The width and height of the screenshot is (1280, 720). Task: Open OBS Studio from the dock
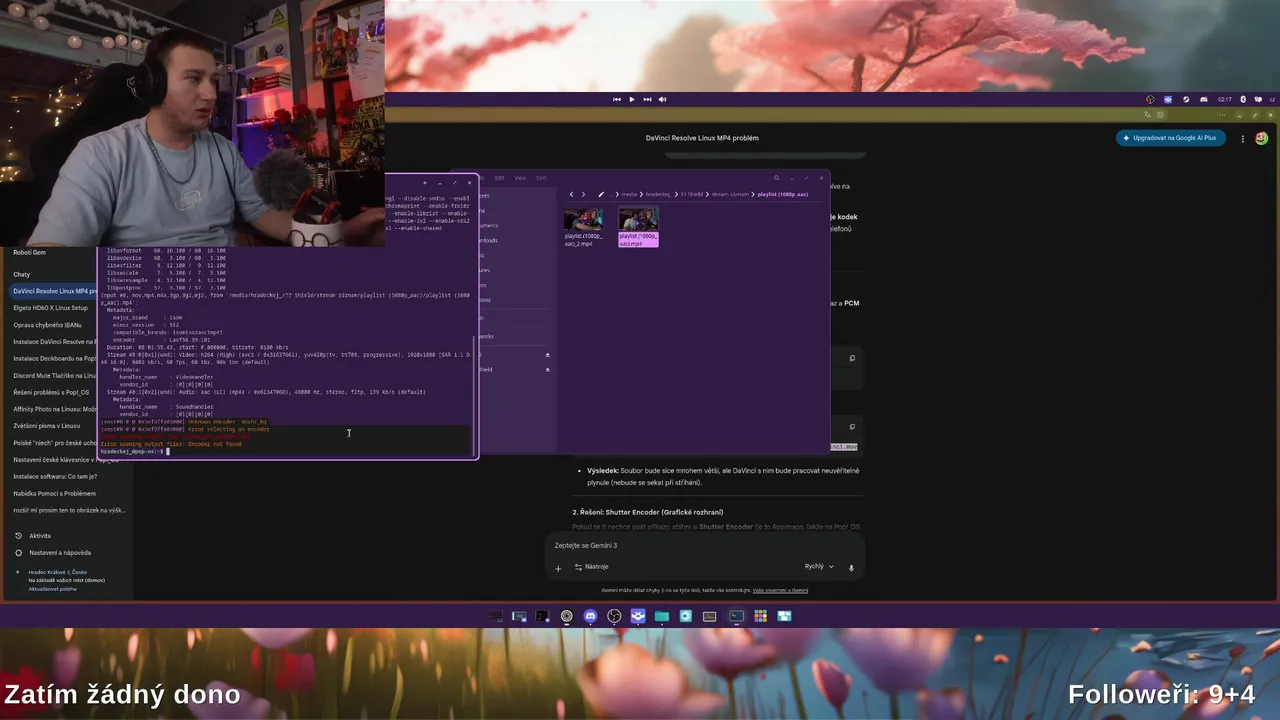614,616
